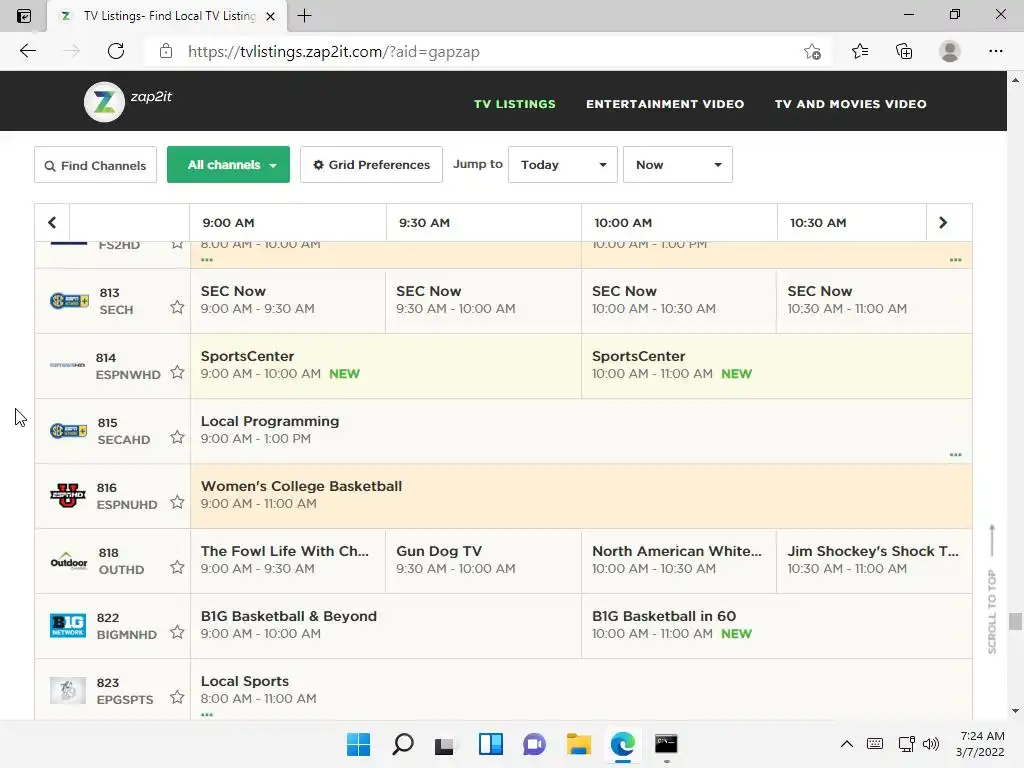Viewport: 1024px width, 768px height.
Task: Click SEC Network channel logo for 813
Action: point(69,301)
